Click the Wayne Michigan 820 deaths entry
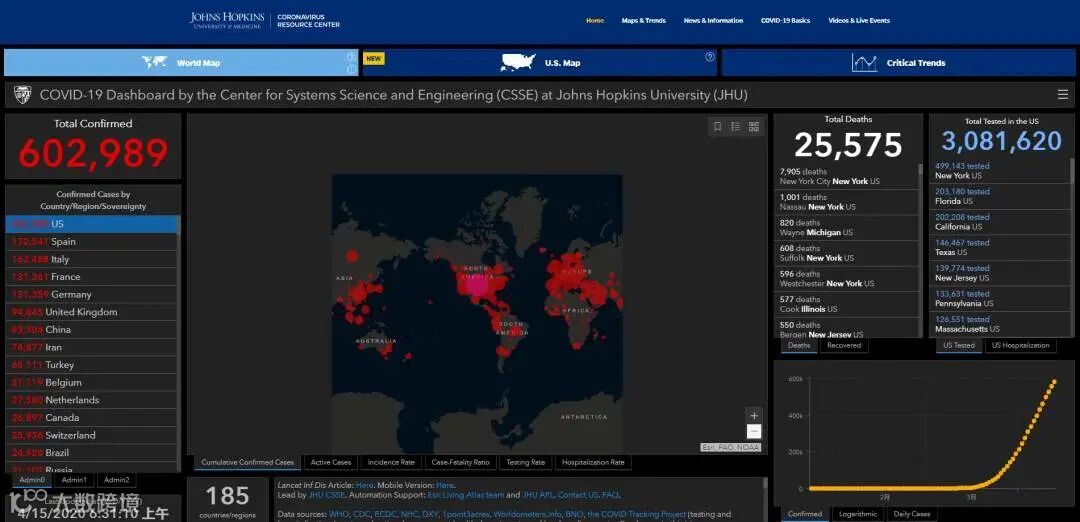The height and width of the screenshot is (522, 1080). tap(846, 227)
